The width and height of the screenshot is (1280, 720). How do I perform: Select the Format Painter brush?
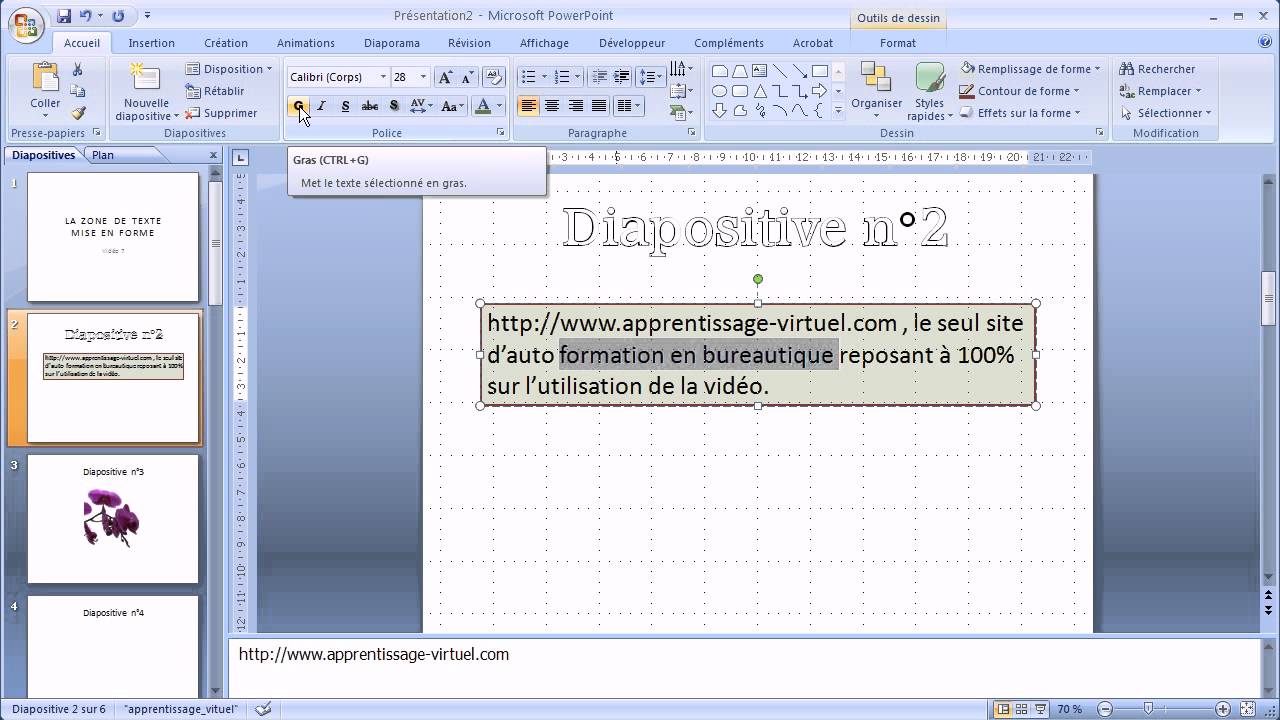click(78, 114)
